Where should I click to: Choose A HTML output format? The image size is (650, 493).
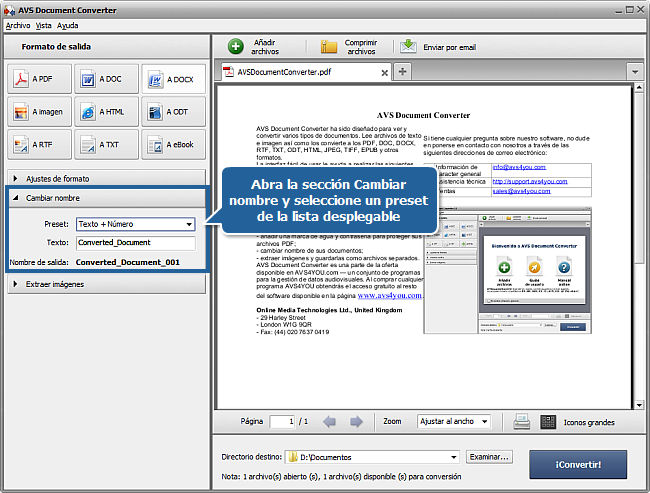point(106,112)
